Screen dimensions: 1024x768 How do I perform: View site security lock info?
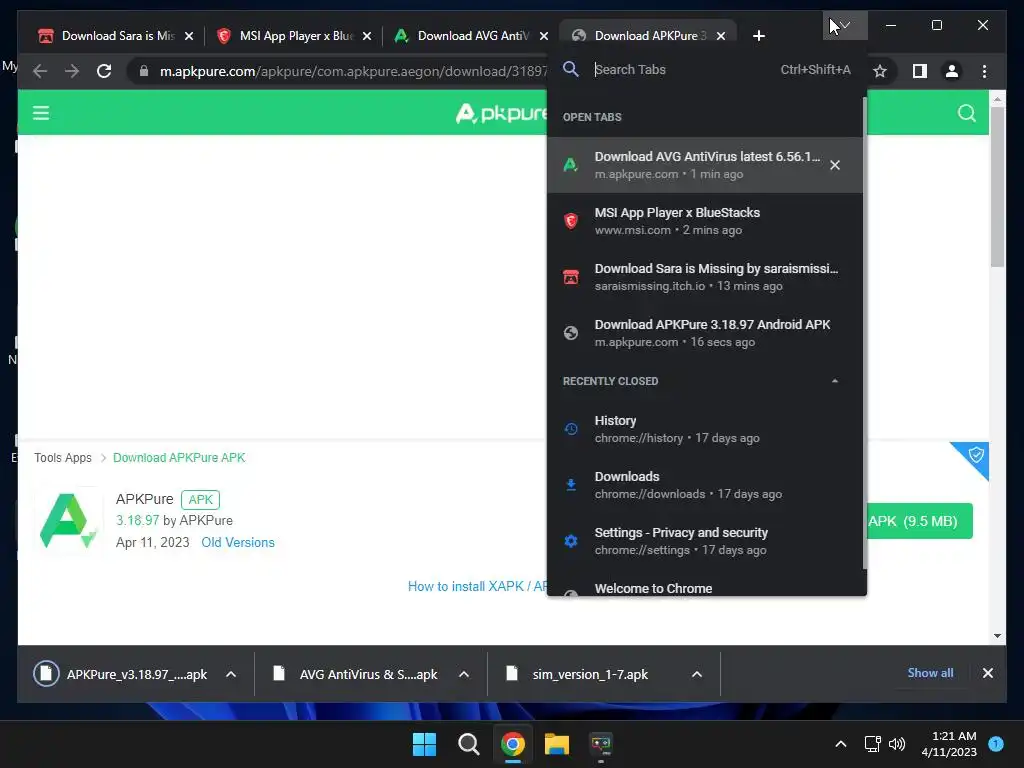coord(144,71)
